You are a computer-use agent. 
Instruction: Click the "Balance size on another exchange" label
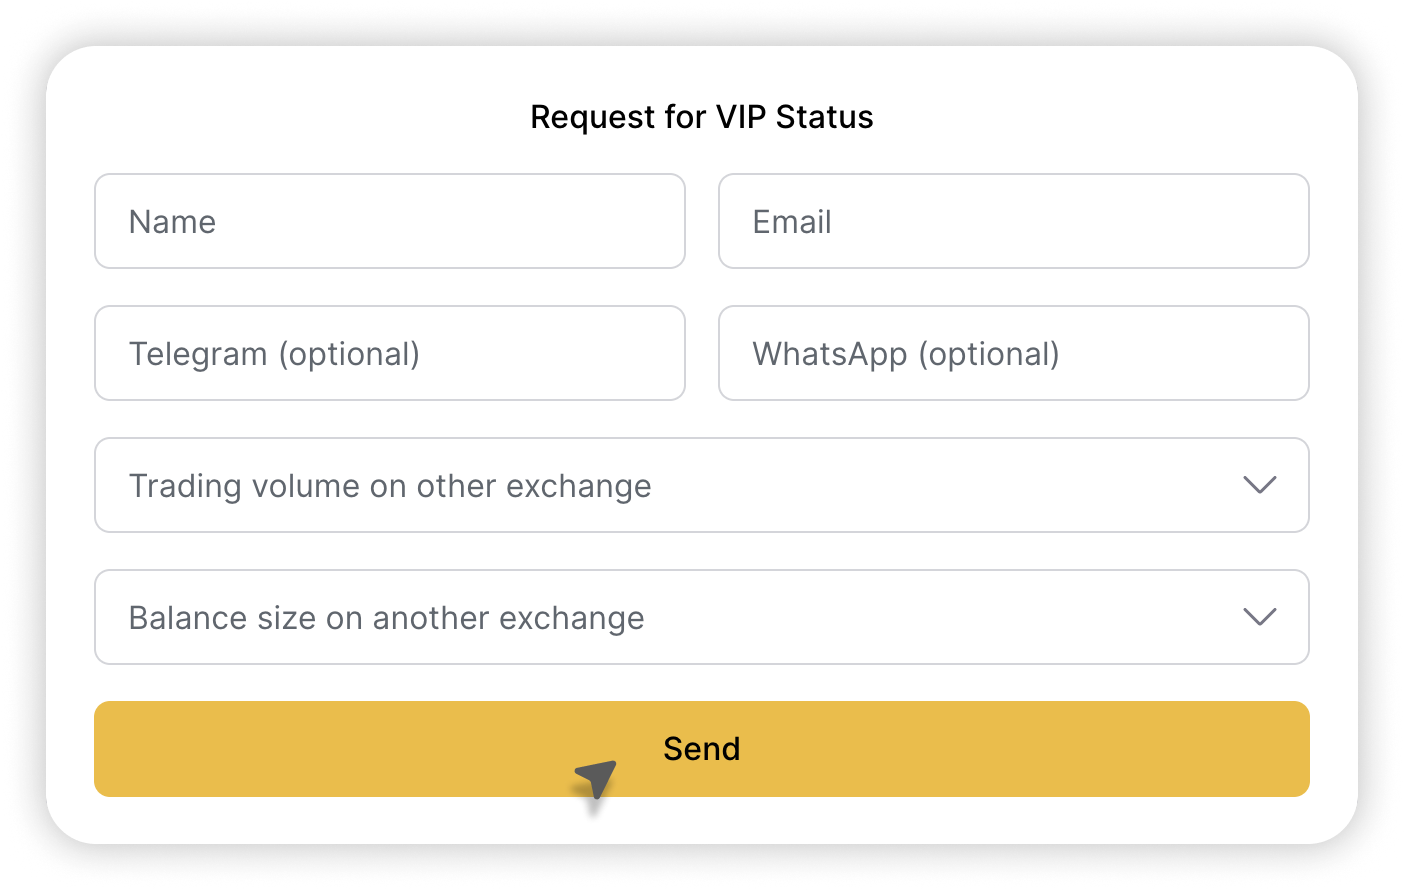coord(386,618)
